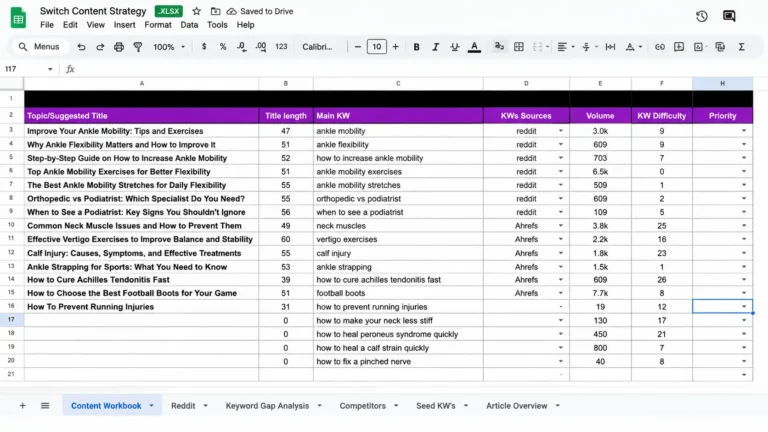The image size is (768, 432).
Task: Open the borders tool
Action: click(519, 47)
